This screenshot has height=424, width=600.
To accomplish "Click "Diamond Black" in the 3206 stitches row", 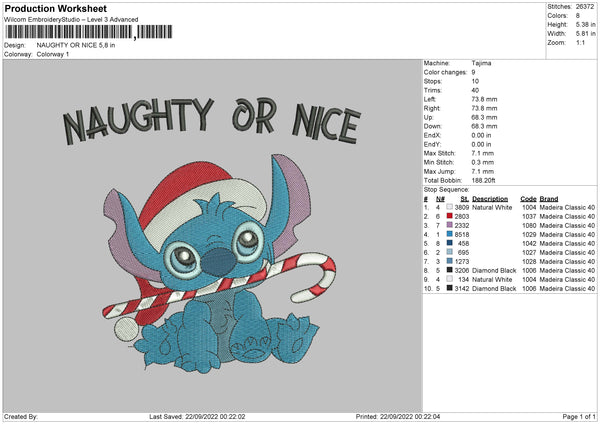I will pyautogui.click(x=494, y=271).
